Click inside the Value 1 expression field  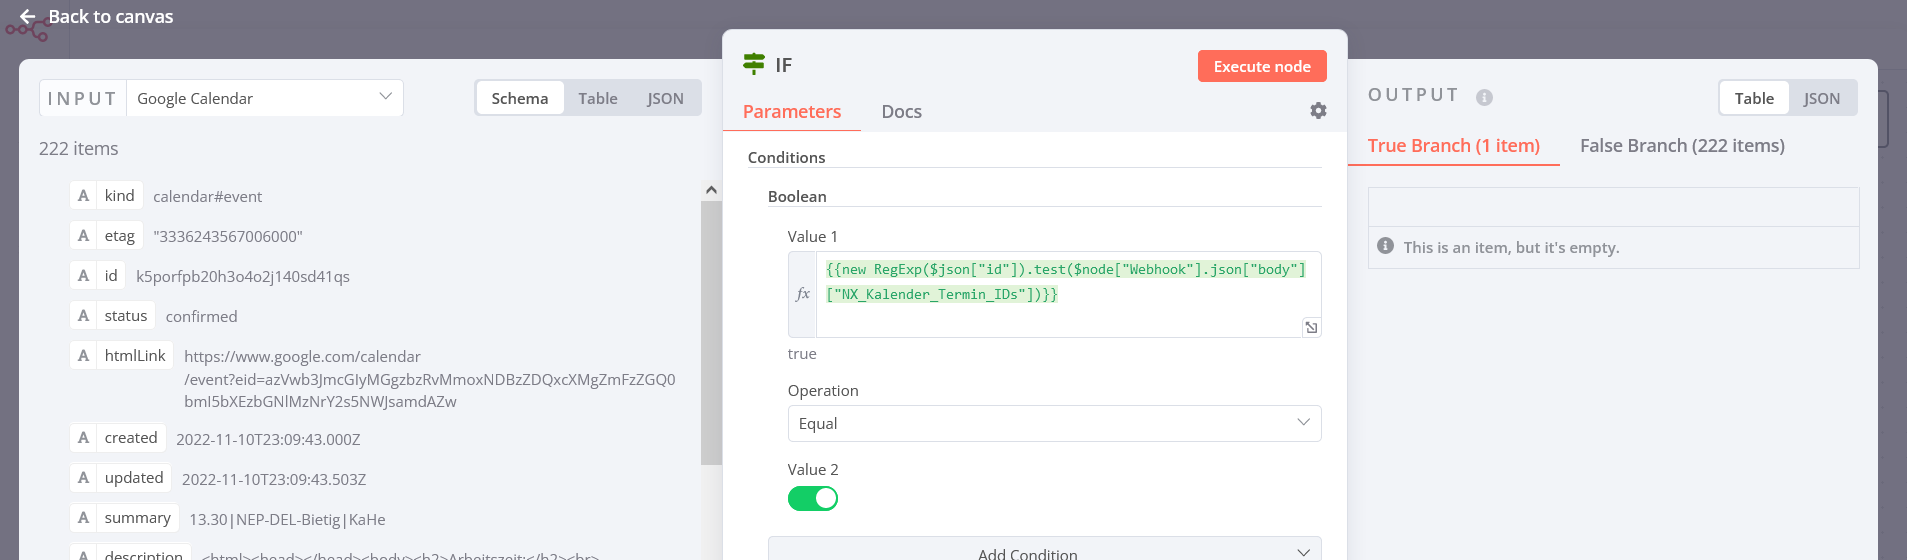pos(1065,312)
